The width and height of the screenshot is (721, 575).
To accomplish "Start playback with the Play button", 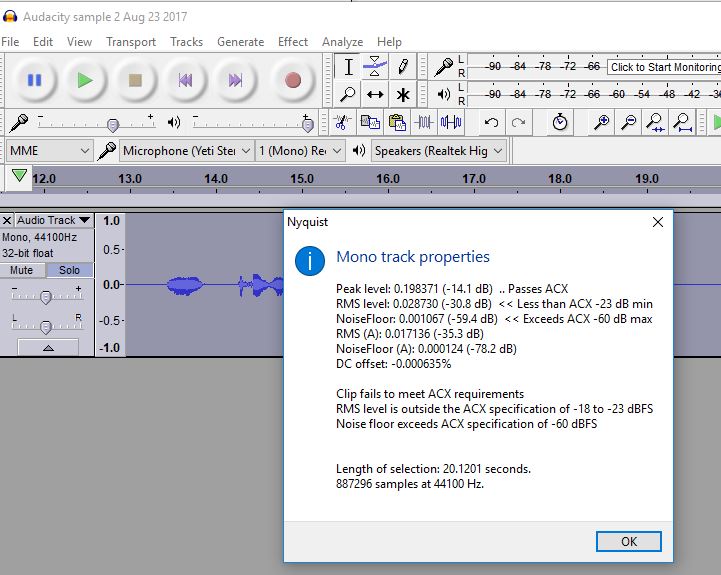I will click(x=85, y=80).
